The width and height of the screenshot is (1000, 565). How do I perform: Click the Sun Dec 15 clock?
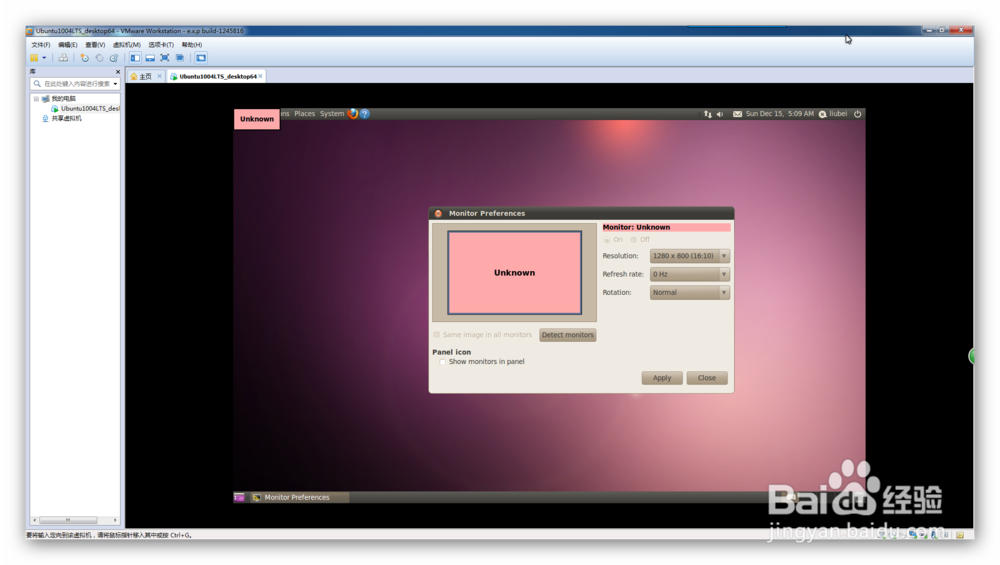[x=779, y=114]
